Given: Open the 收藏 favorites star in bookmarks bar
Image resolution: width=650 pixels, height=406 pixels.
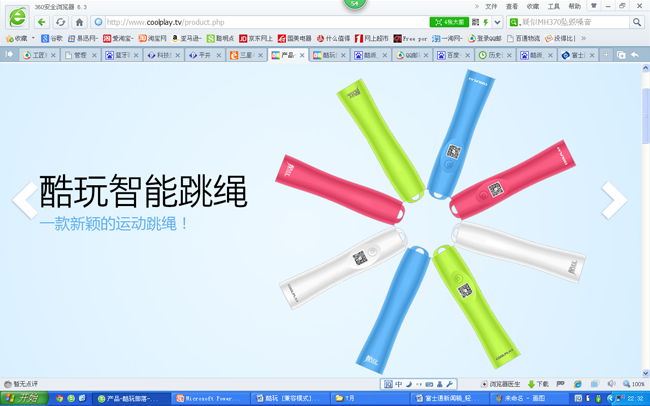Looking at the screenshot, I should pyautogui.click(x=17, y=38).
